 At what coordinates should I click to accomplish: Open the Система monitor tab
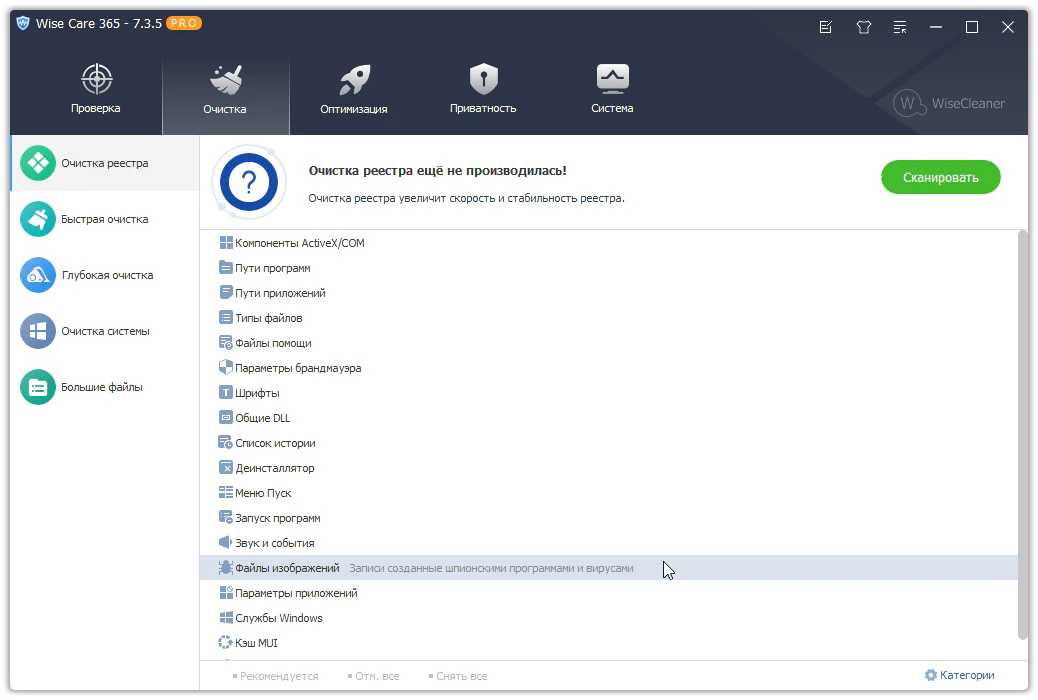tap(612, 90)
